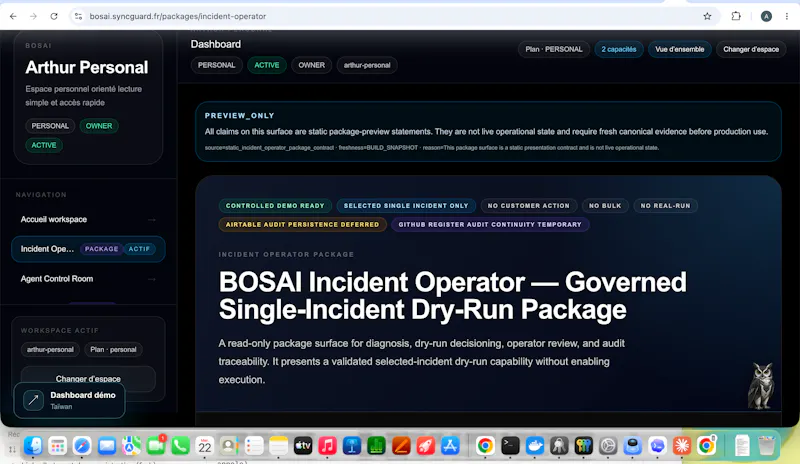Click the arrow icon beside Accueil workspace

pyautogui.click(x=152, y=219)
